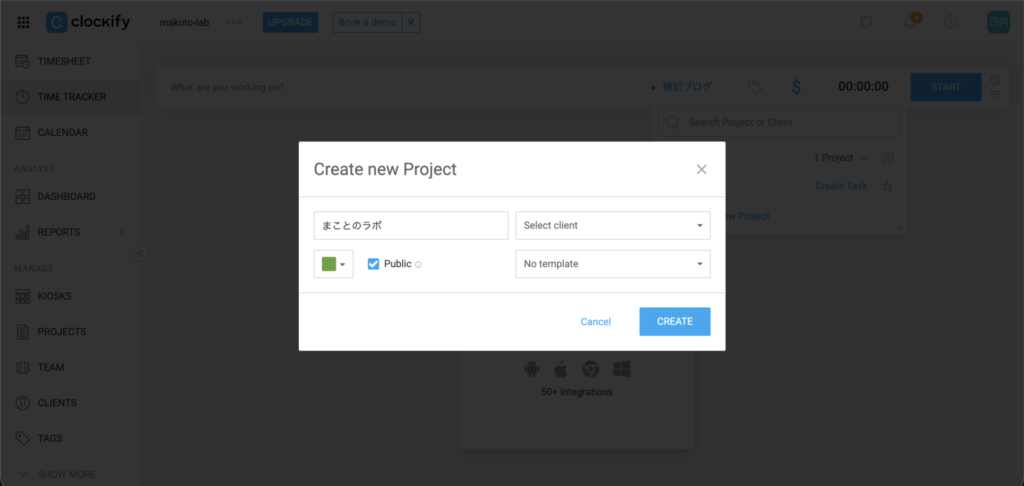Click the Public info icon
The width and height of the screenshot is (1024, 486).
418,265
